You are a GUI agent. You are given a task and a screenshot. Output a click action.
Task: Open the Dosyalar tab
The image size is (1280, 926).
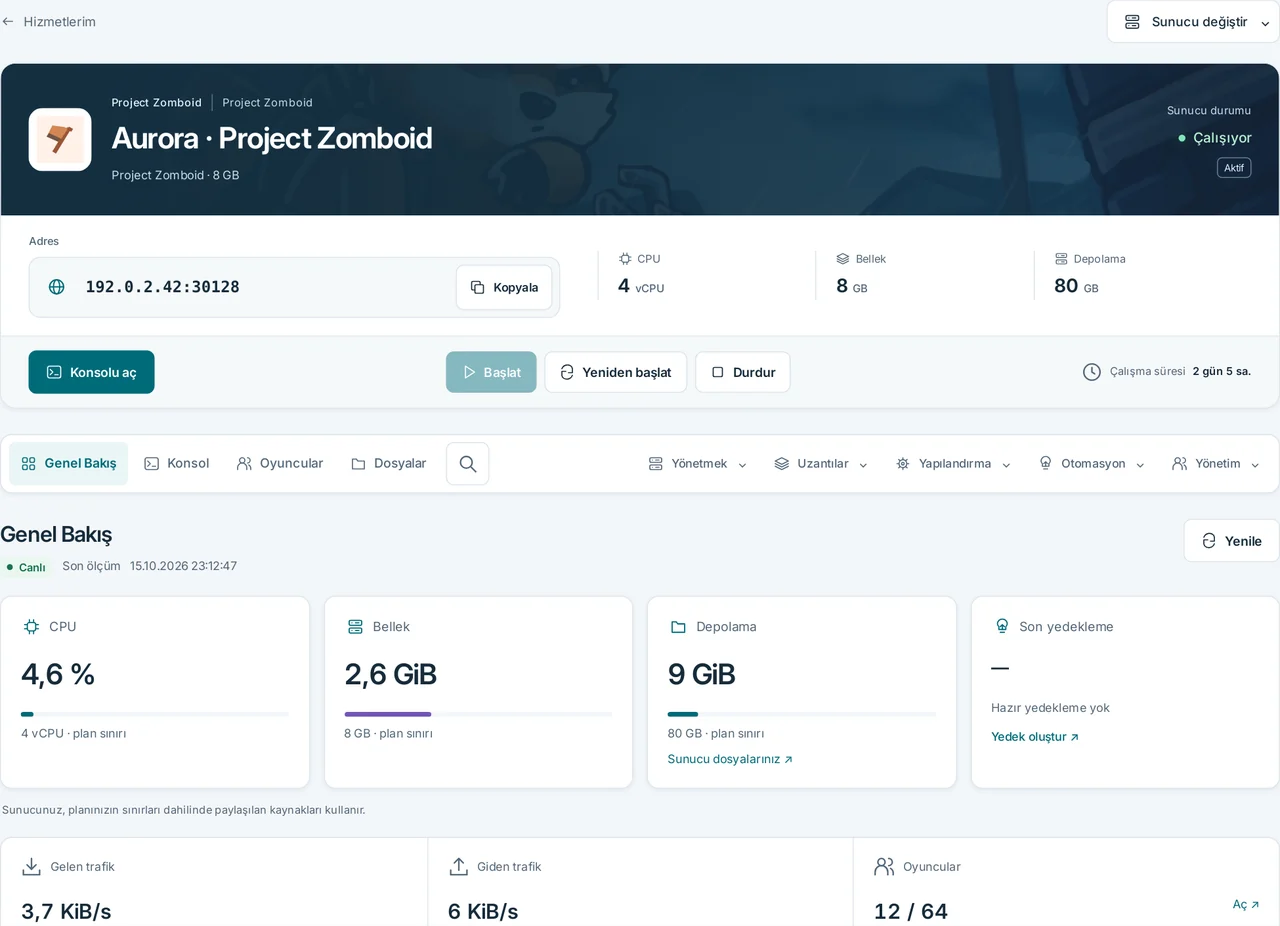click(389, 464)
